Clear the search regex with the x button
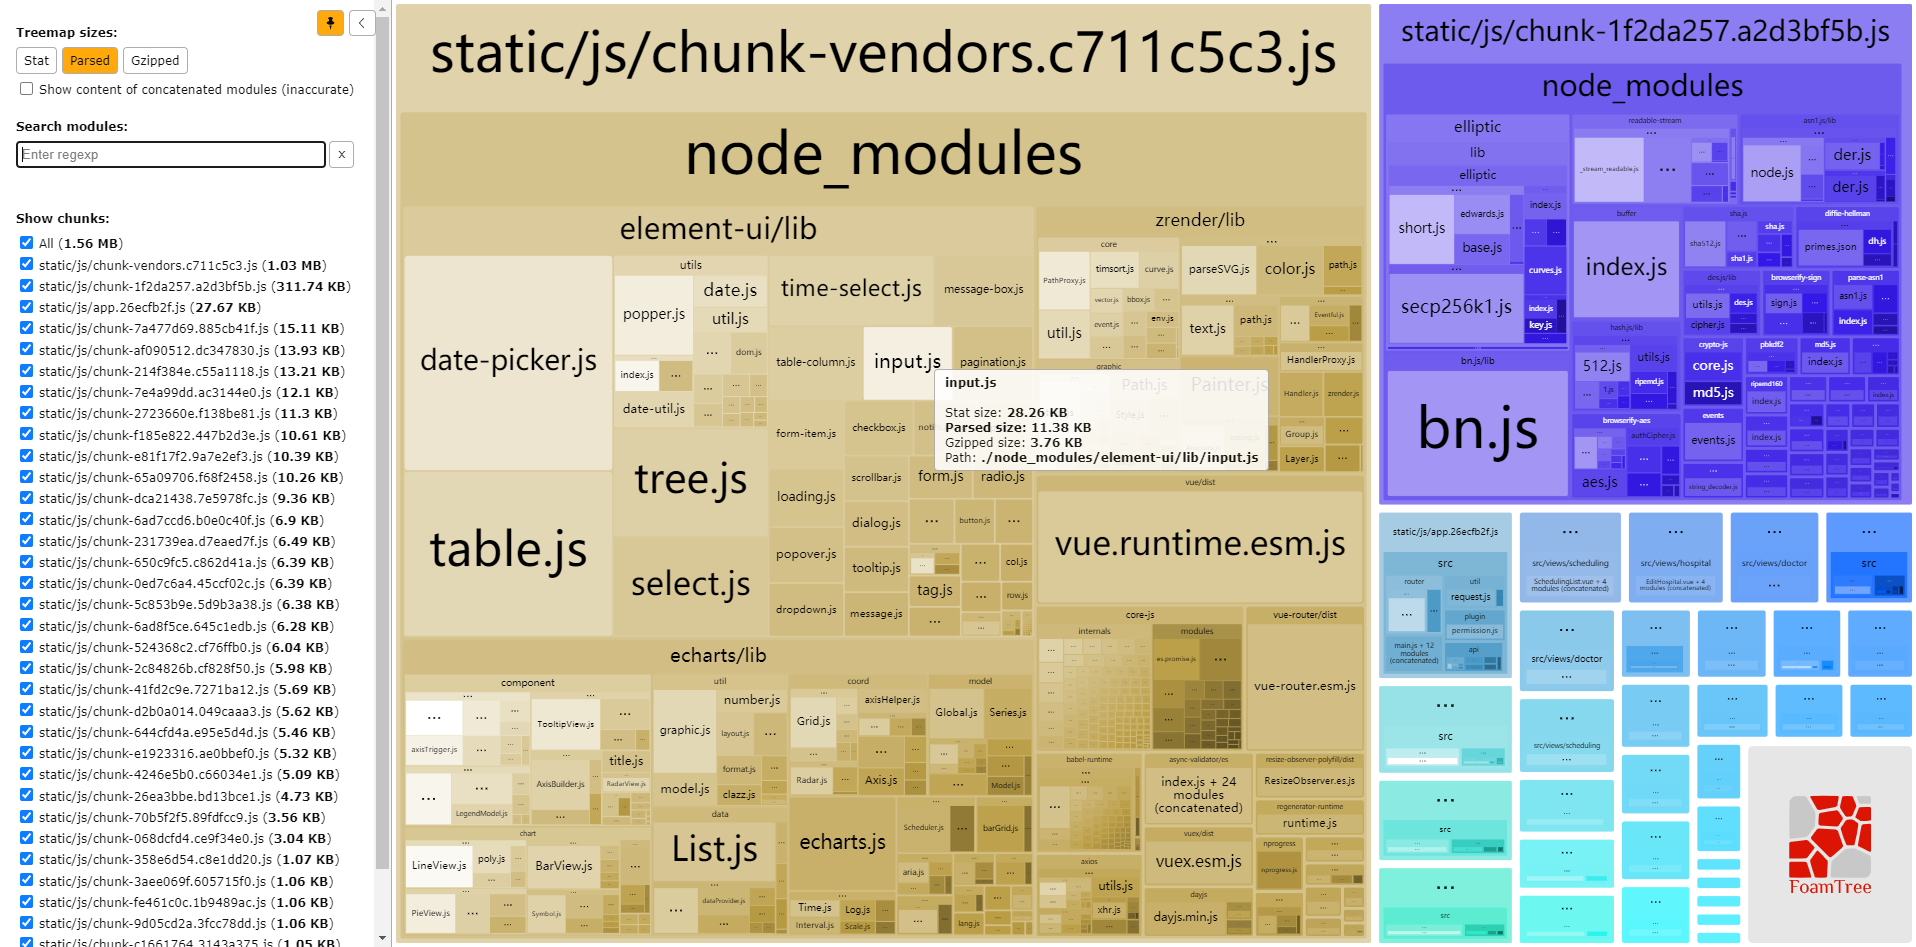 pos(342,154)
